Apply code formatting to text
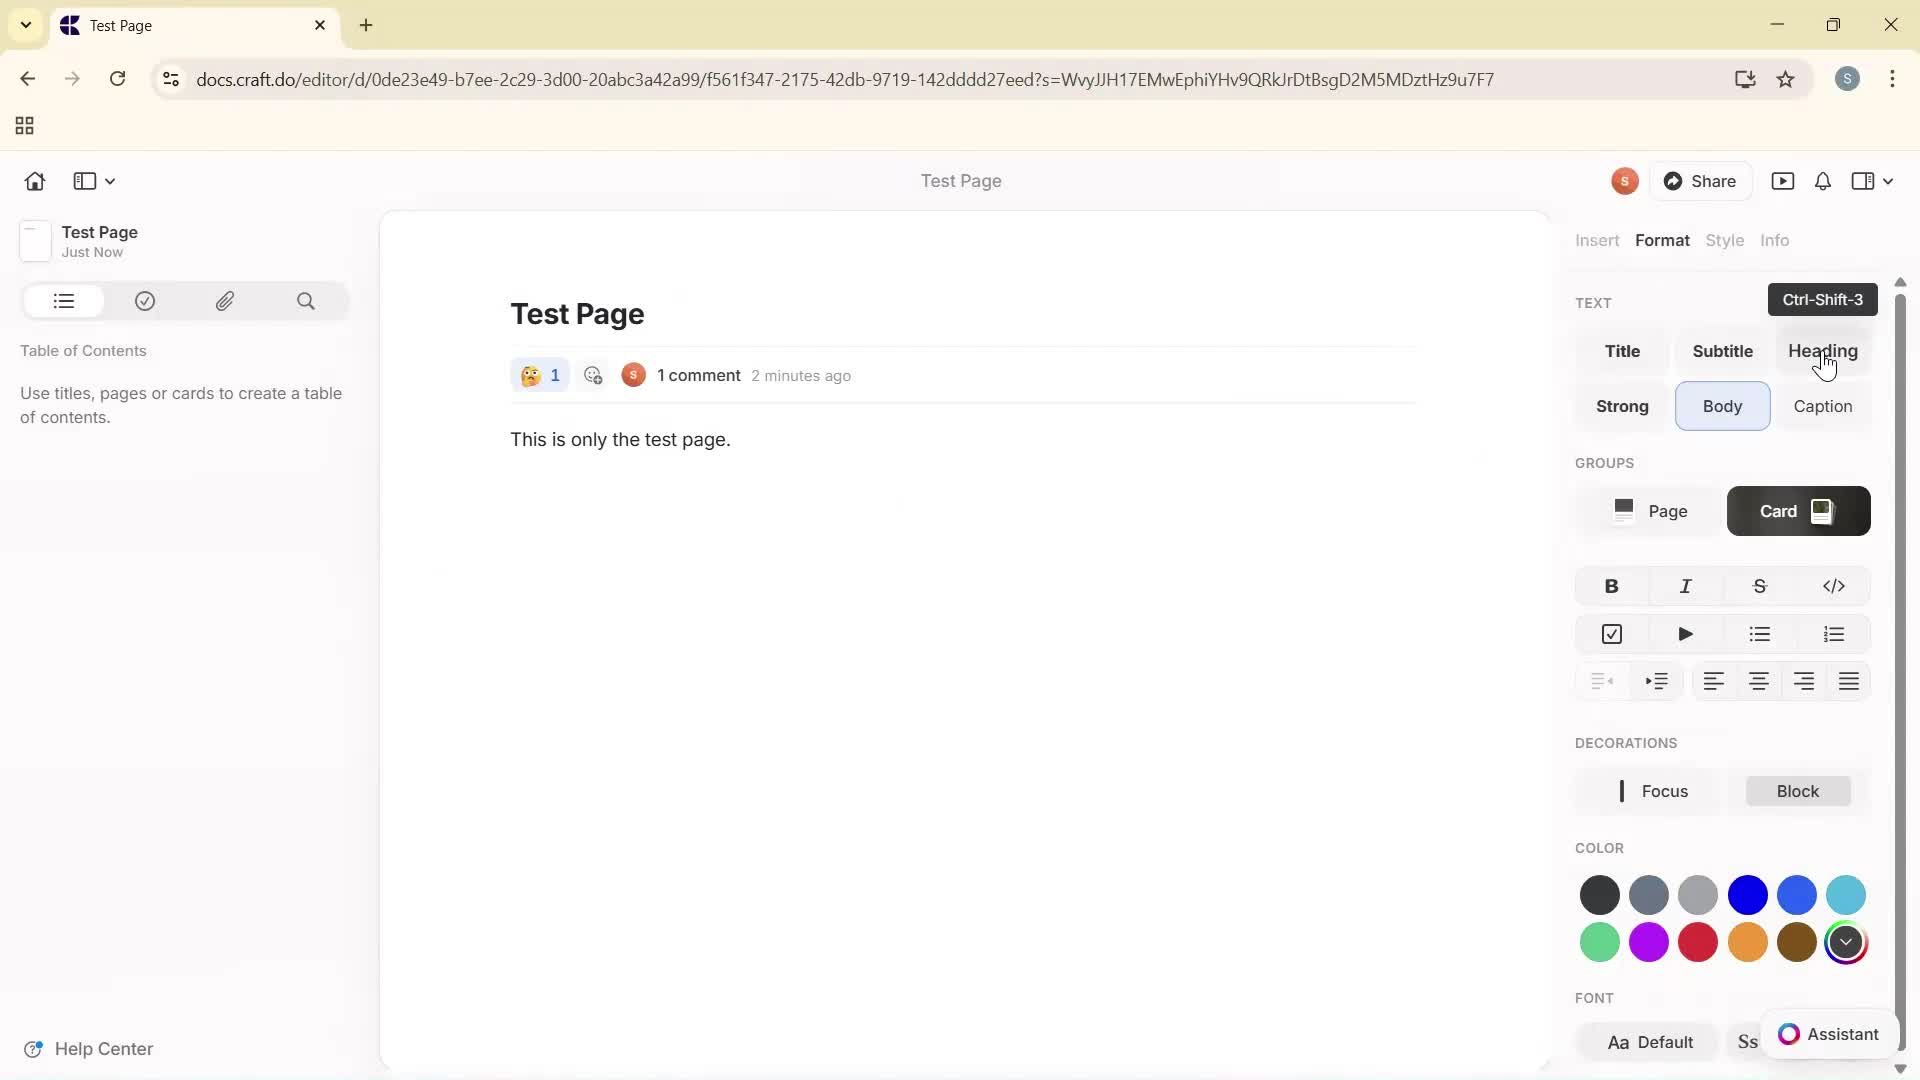This screenshot has height=1080, width=1920. coord(1834,586)
